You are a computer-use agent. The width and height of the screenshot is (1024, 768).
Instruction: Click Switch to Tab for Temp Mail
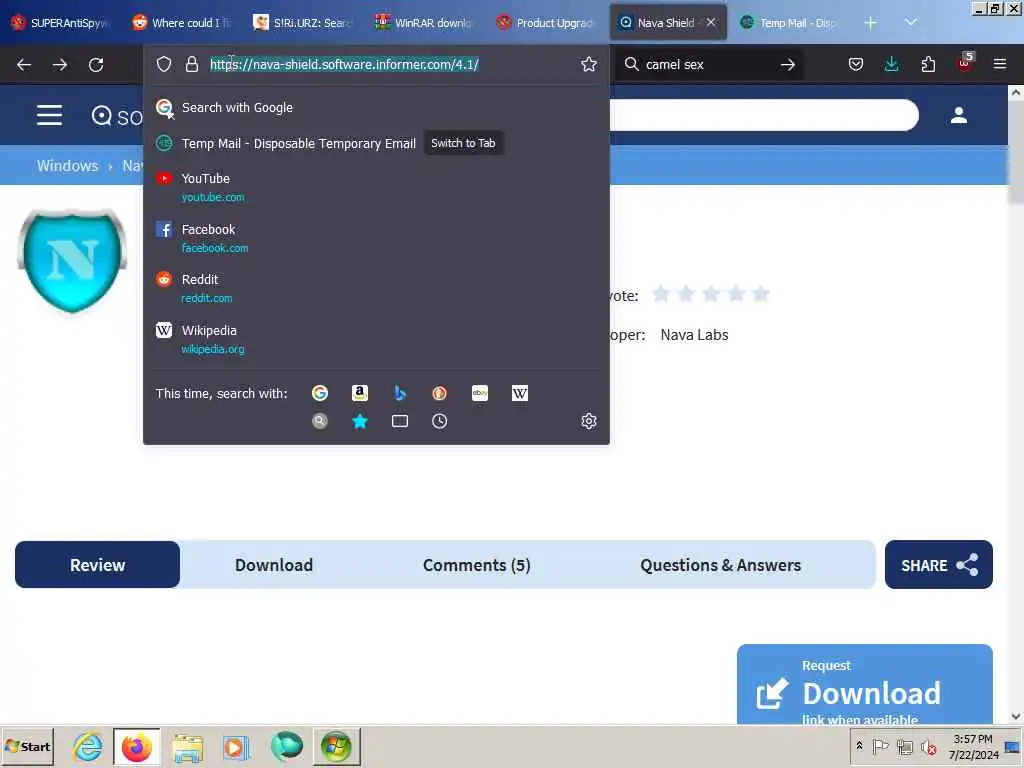pyautogui.click(x=463, y=143)
